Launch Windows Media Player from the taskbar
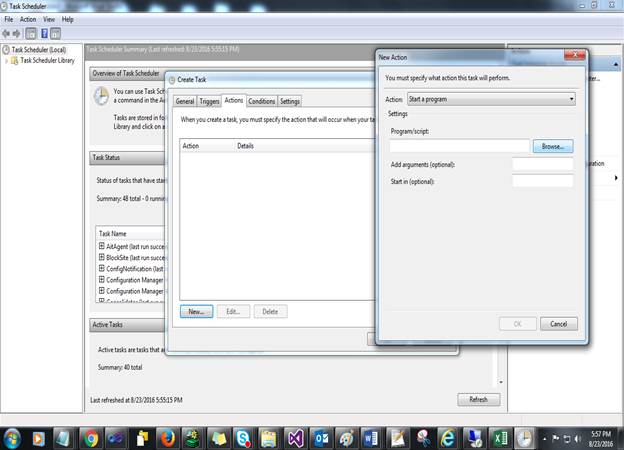 [38, 439]
